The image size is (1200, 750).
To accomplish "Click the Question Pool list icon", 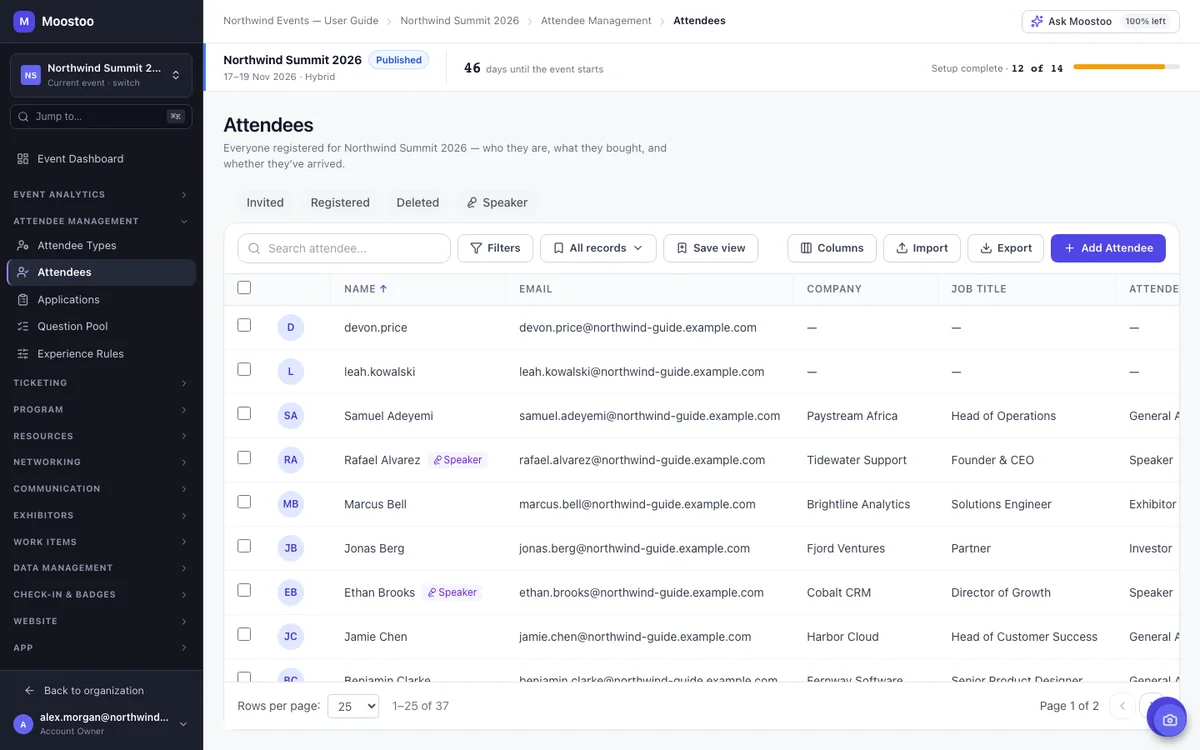I will [x=23, y=326].
